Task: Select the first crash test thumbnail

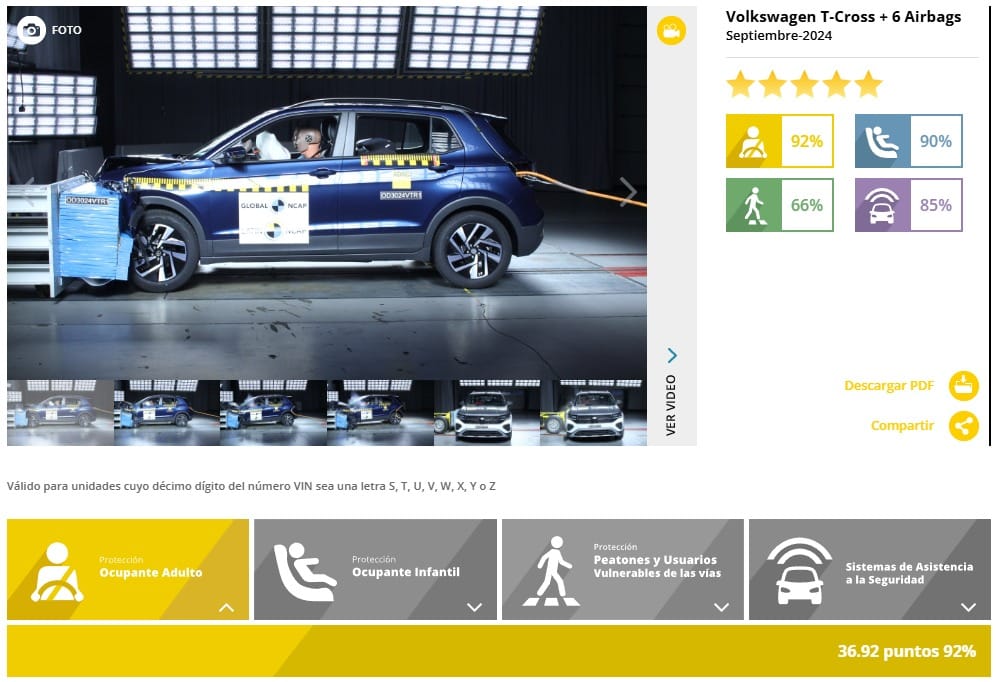Action: 60,412
